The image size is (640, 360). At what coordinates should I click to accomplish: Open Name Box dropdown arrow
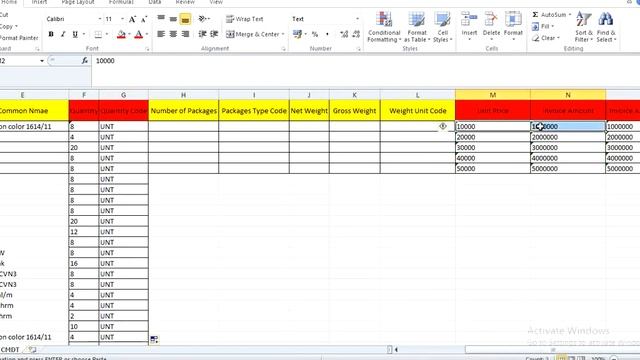pyautogui.click(x=42, y=61)
